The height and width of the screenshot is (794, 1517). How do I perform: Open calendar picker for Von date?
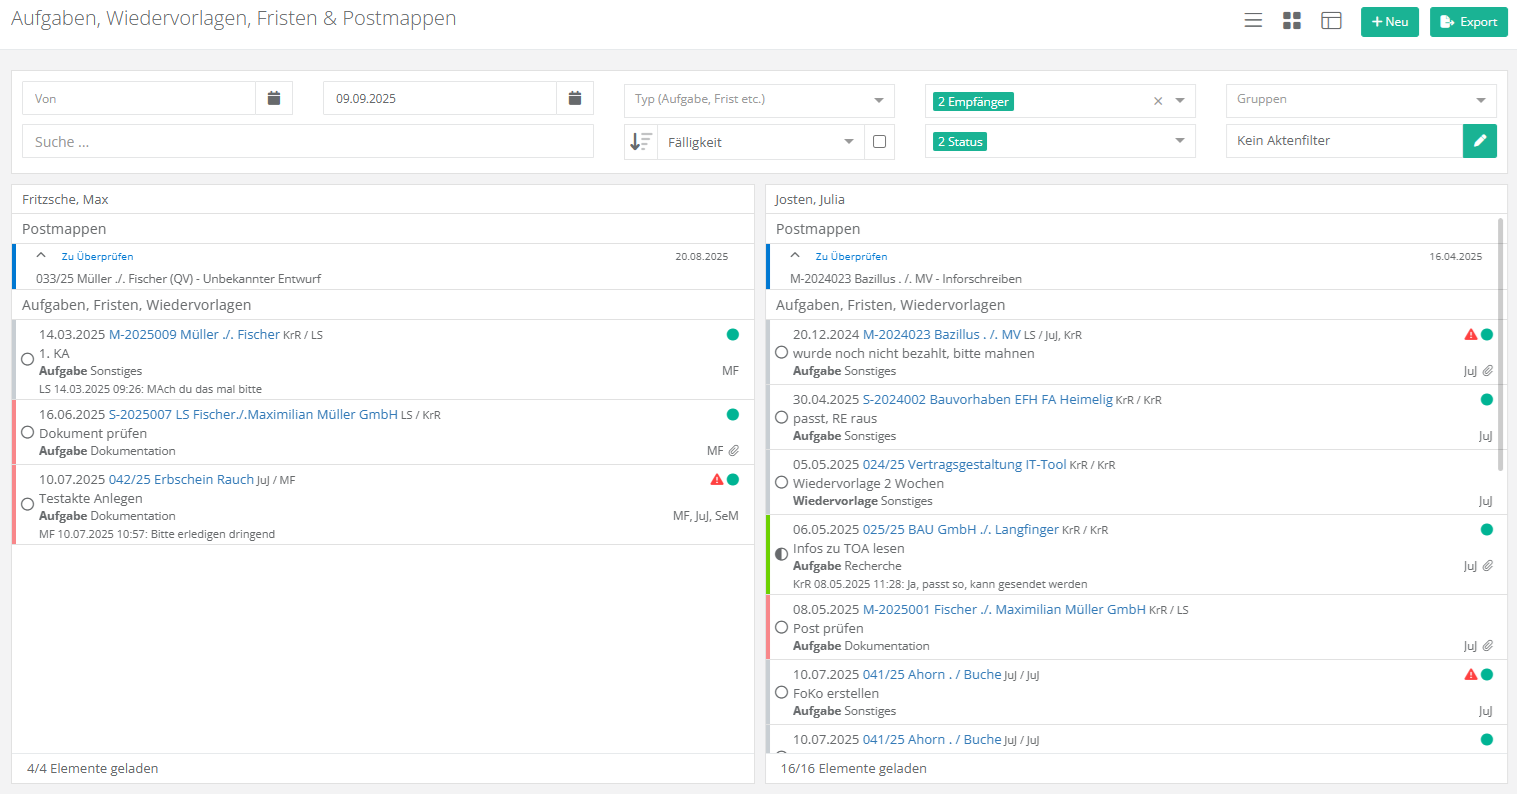coord(274,98)
